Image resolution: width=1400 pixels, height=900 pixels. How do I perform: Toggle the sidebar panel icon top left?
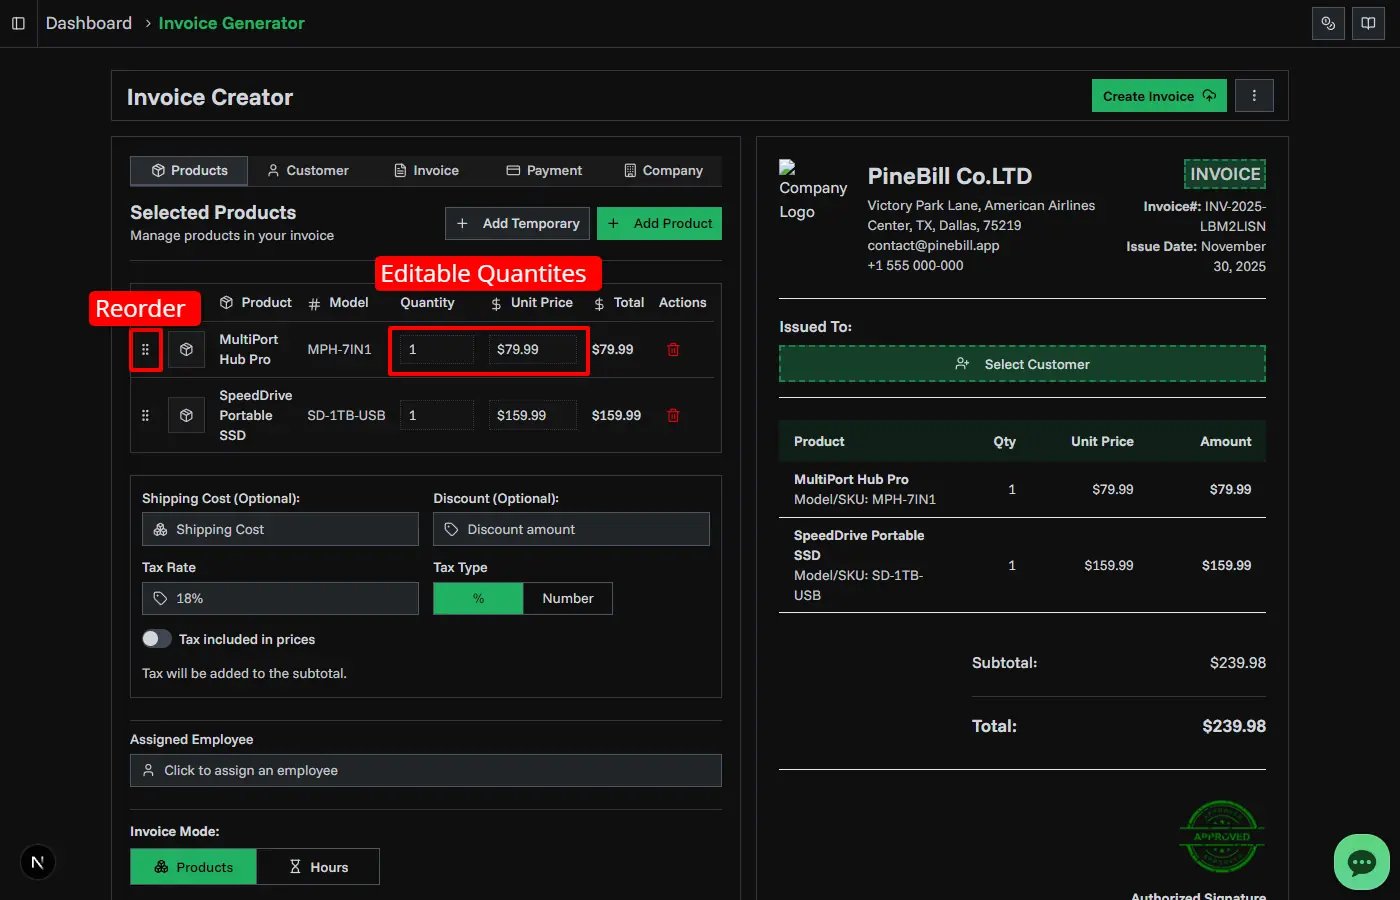tap(18, 22)
